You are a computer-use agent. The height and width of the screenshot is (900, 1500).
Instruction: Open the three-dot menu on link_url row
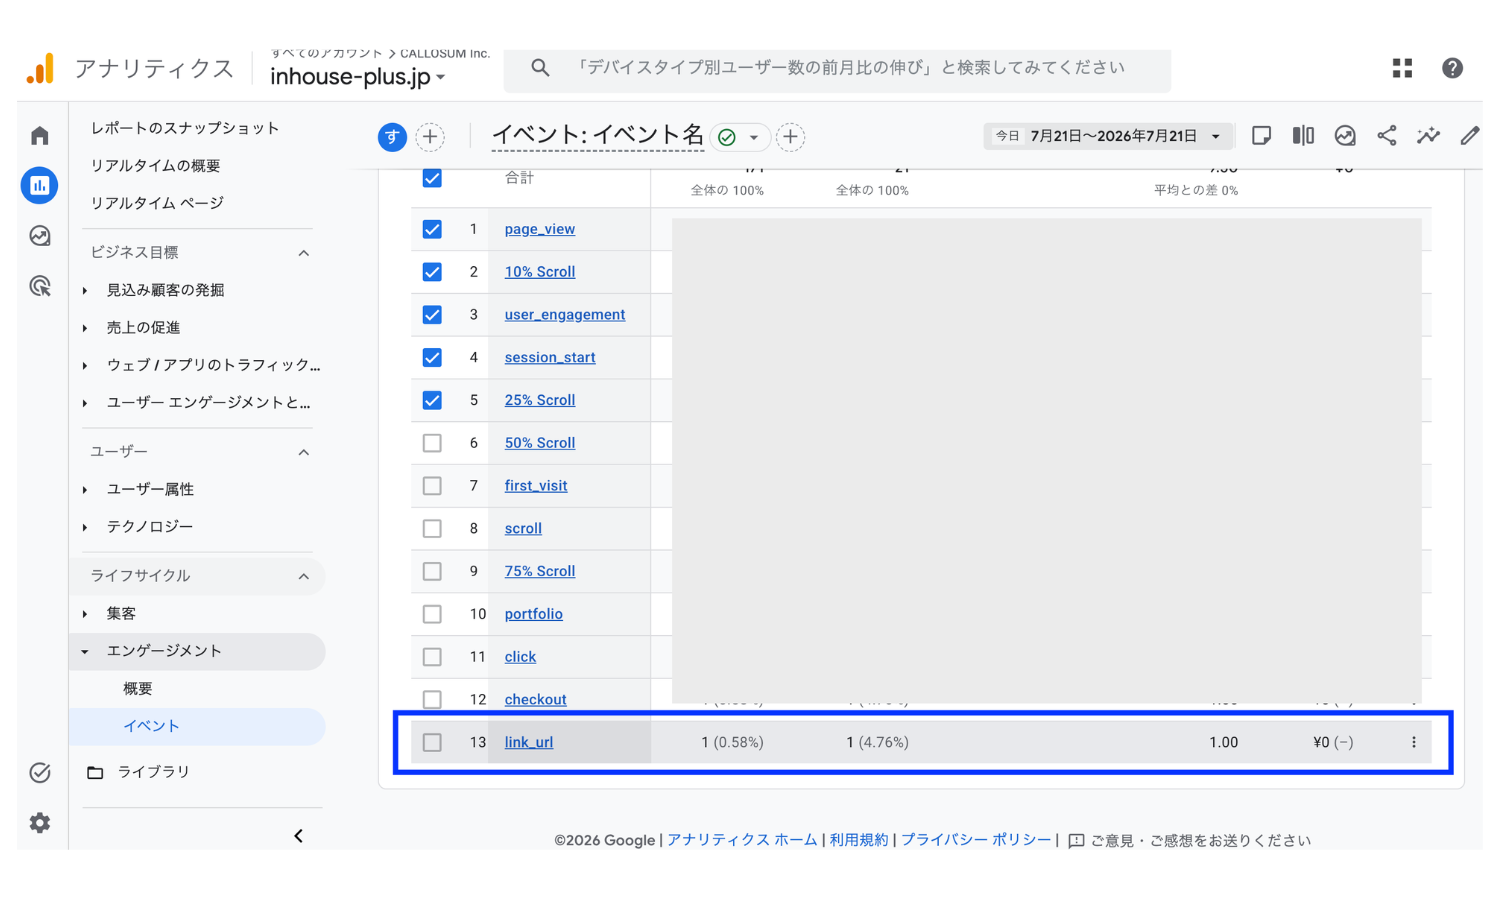pyautogui.click(x=1414, y=742)
